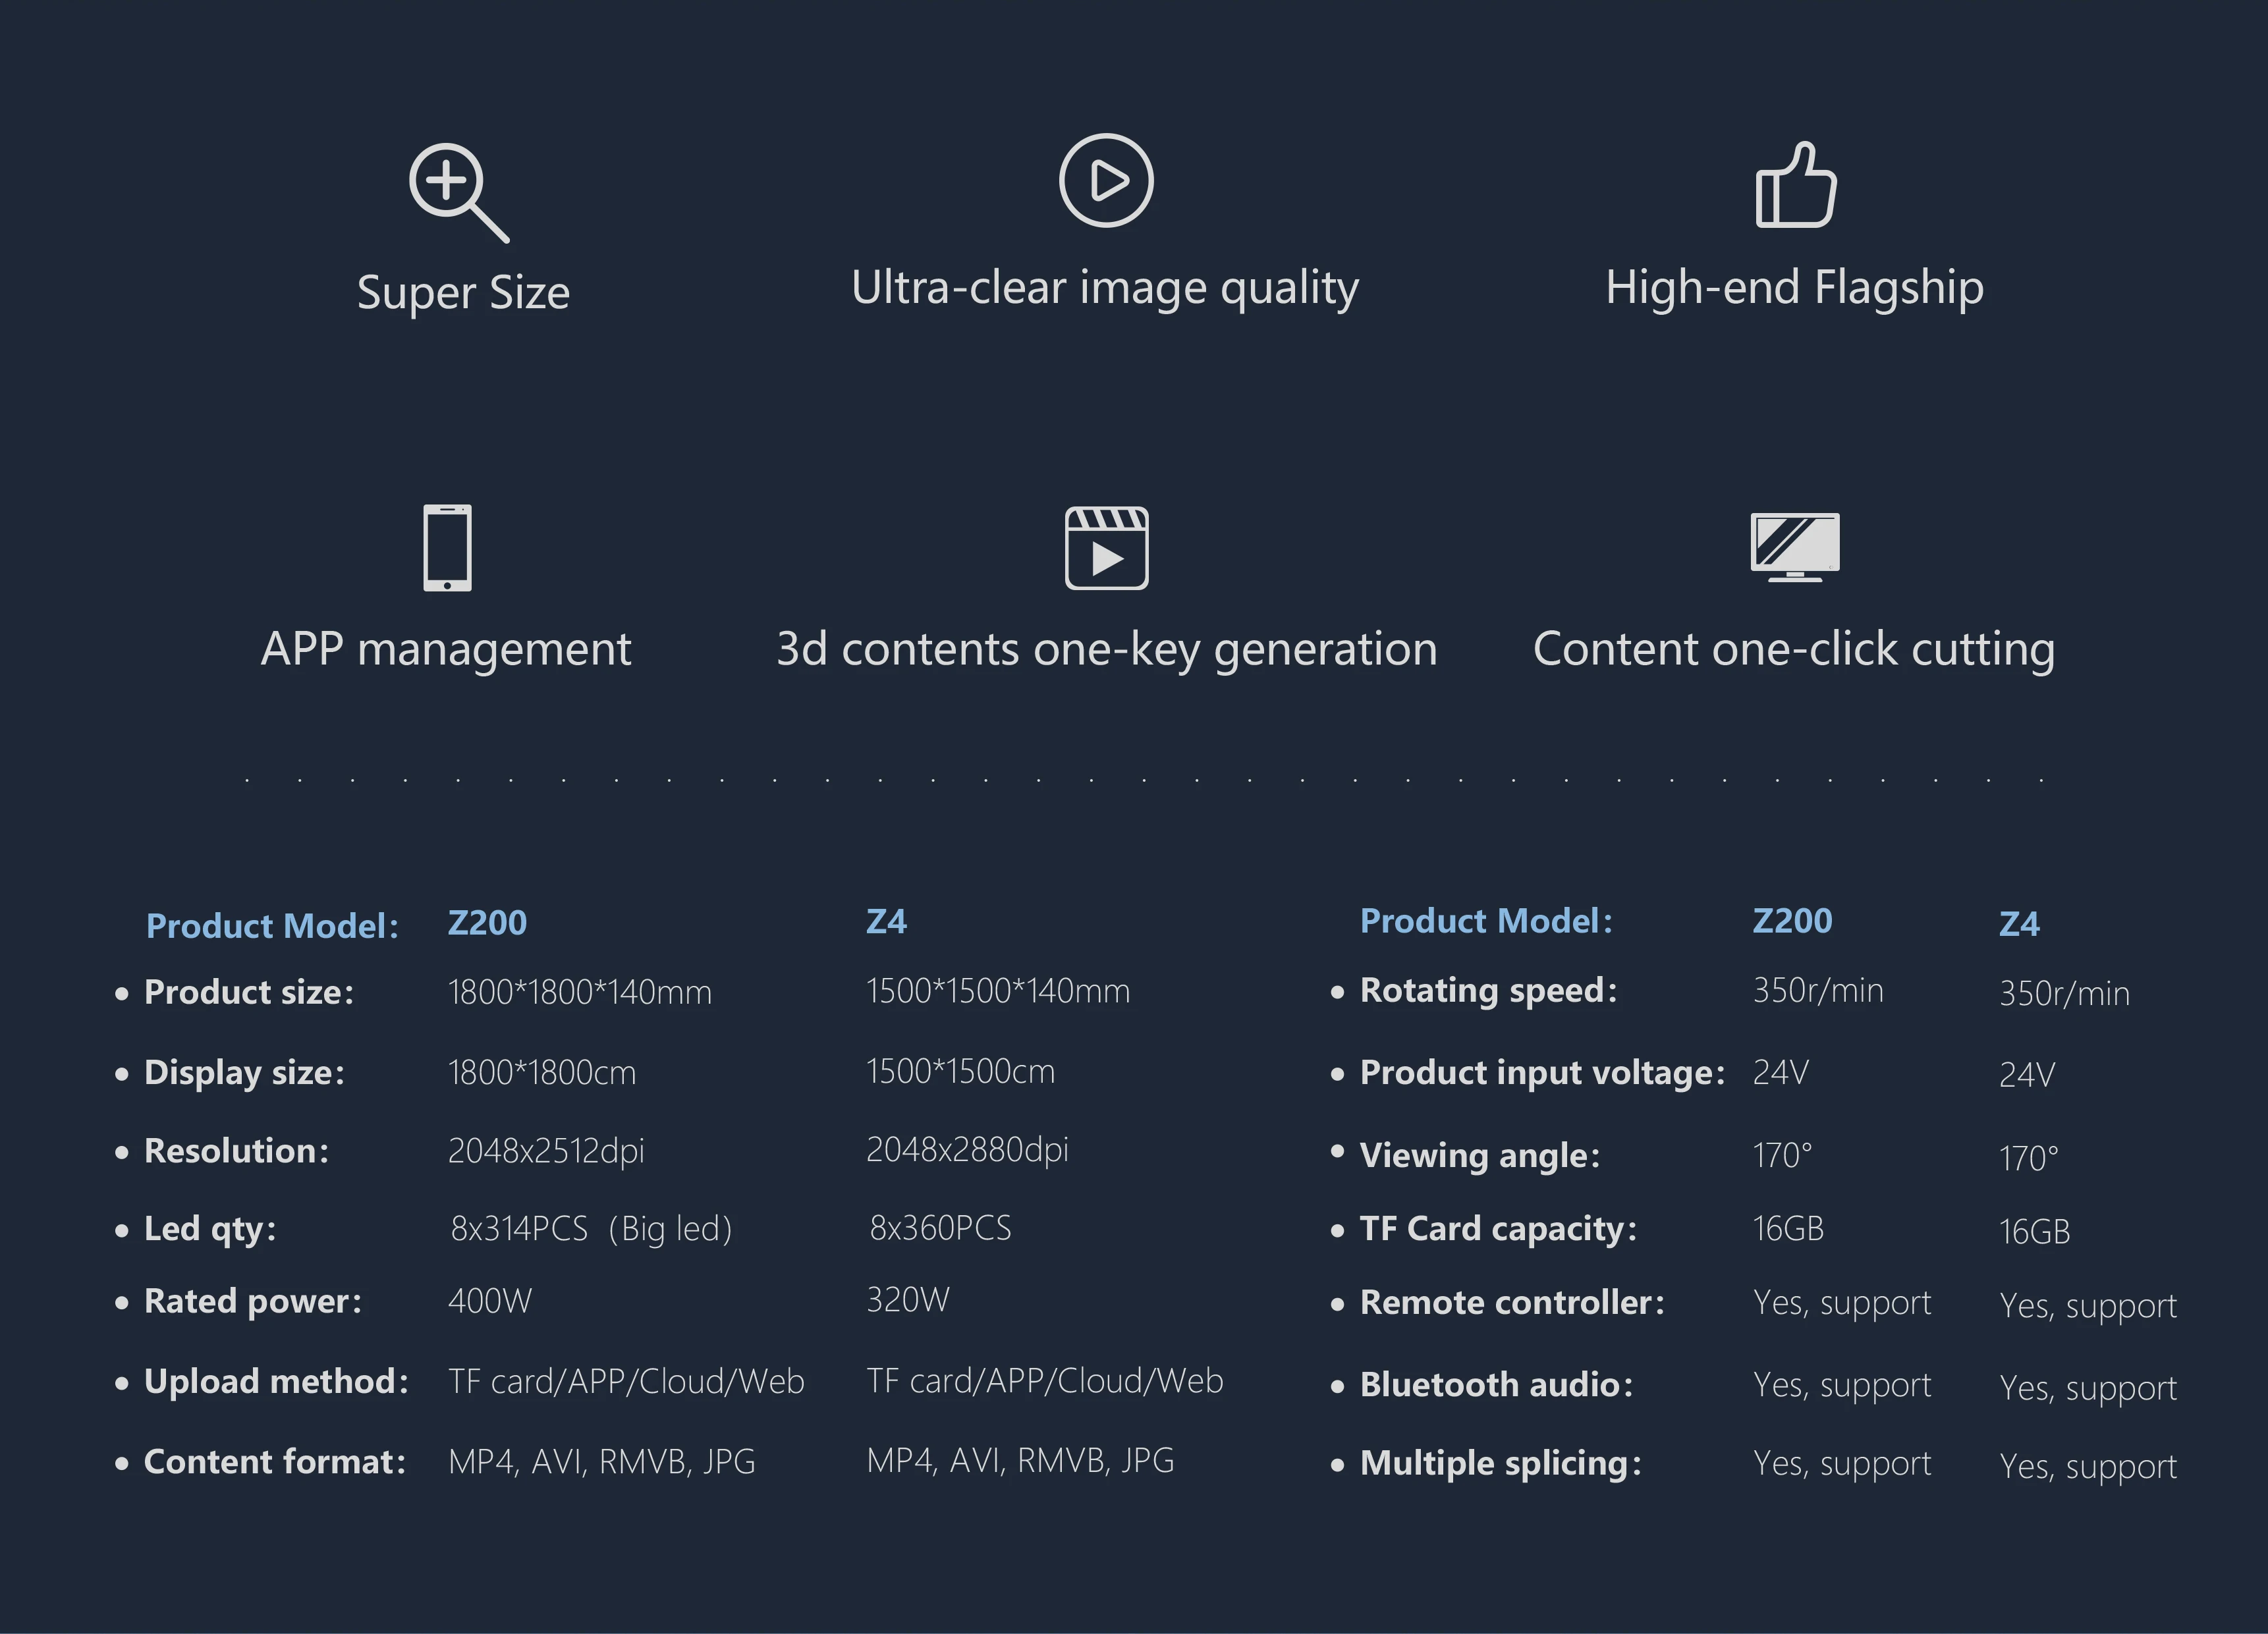Image resolution: width=2268 pixels, height=1634 pixels.
Task: Click the circular play icon
Action: pos(1106,181)
